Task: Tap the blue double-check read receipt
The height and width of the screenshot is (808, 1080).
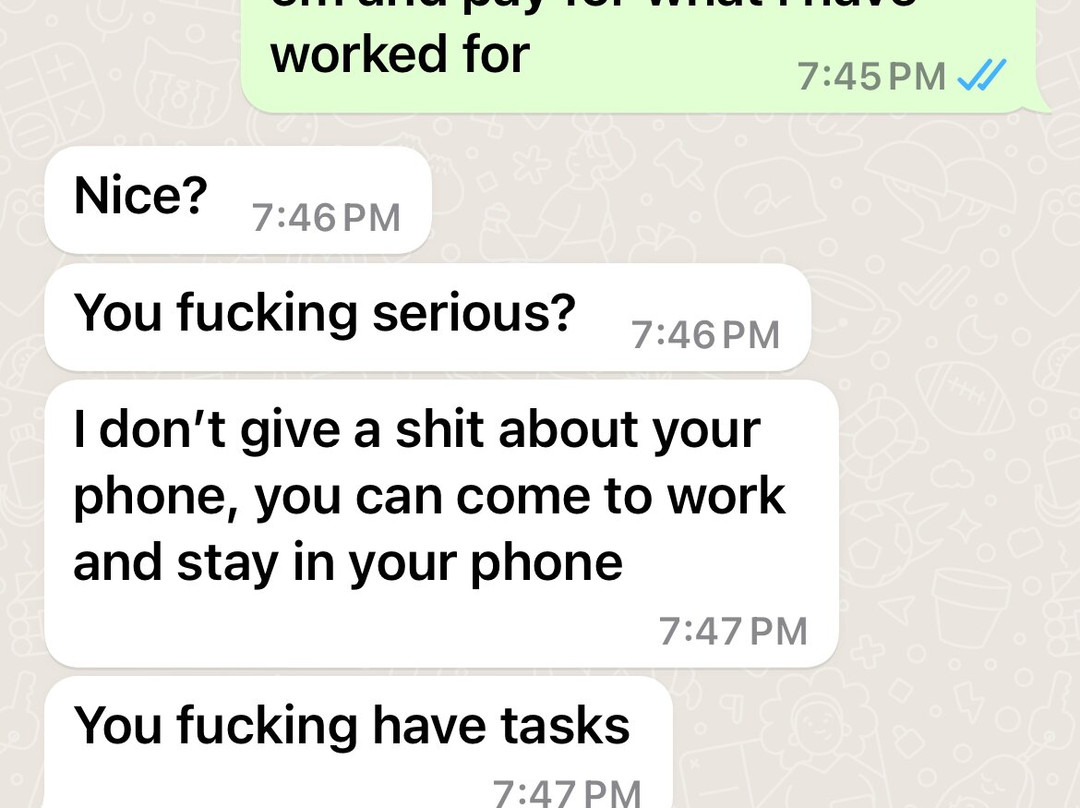Action: click(982, 75)
